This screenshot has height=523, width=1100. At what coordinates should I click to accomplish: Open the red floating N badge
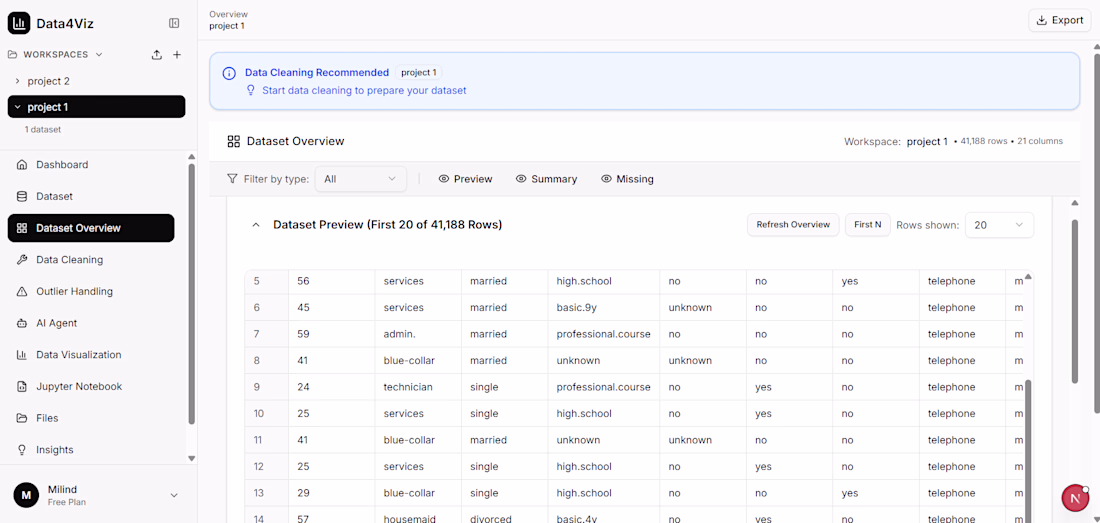(x=1075, y=497)
